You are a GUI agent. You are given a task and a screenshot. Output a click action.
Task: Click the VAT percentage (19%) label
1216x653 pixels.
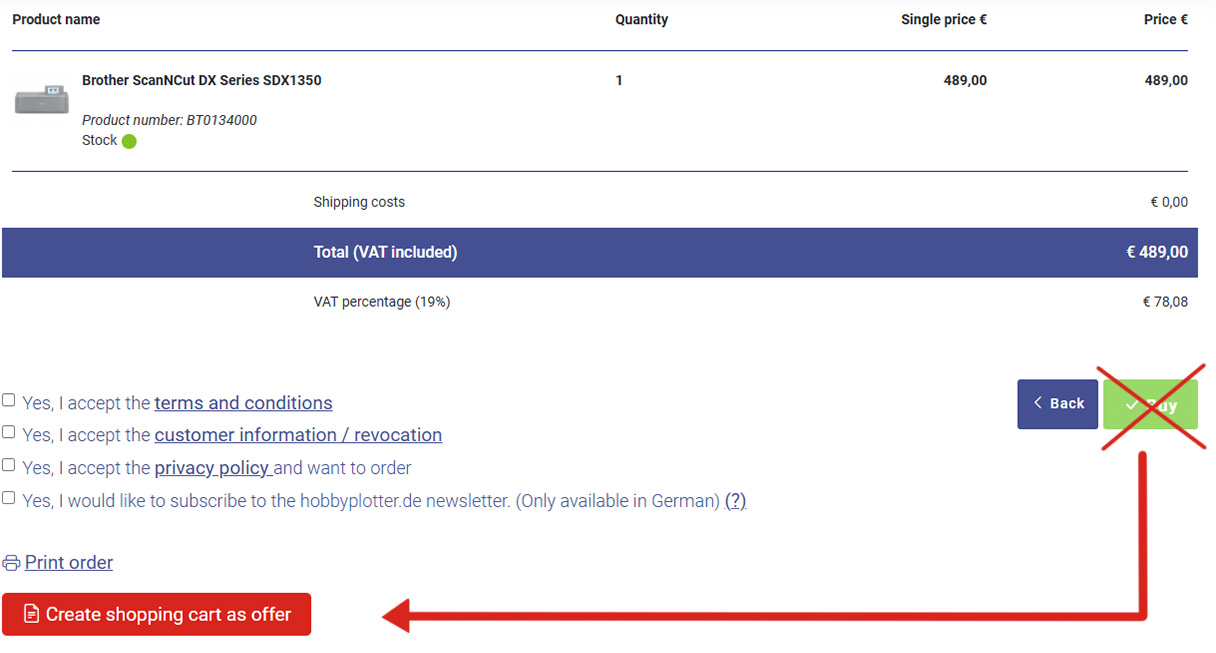click(x=382, y=302)
